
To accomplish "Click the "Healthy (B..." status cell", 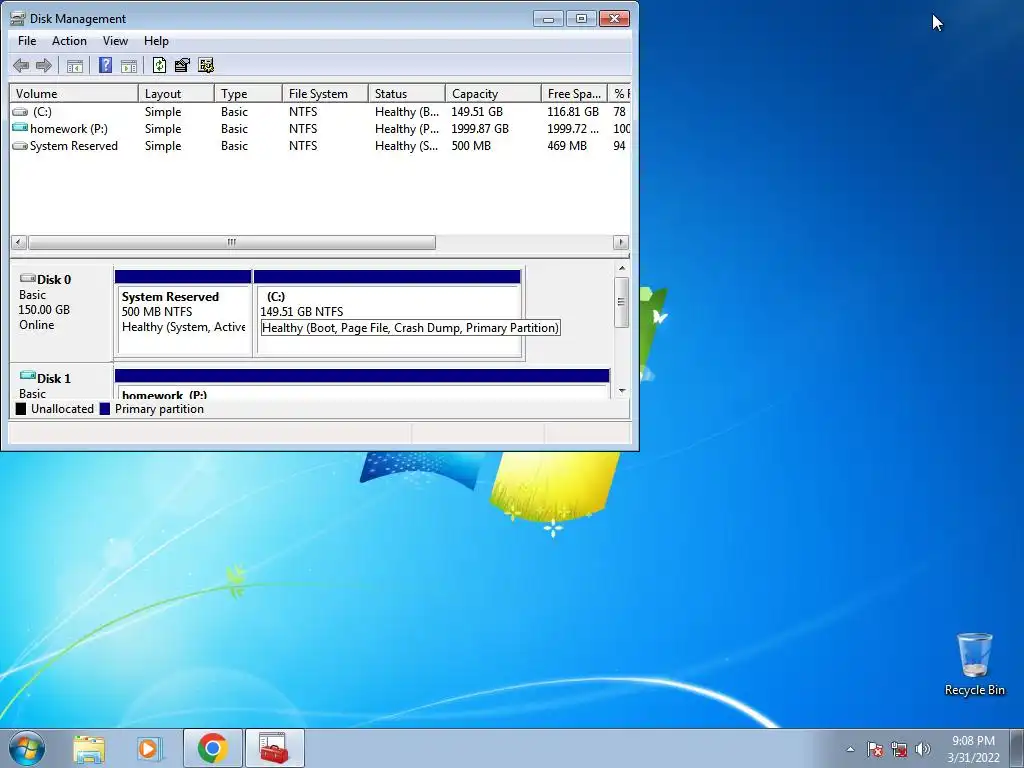I will [406, 112].
